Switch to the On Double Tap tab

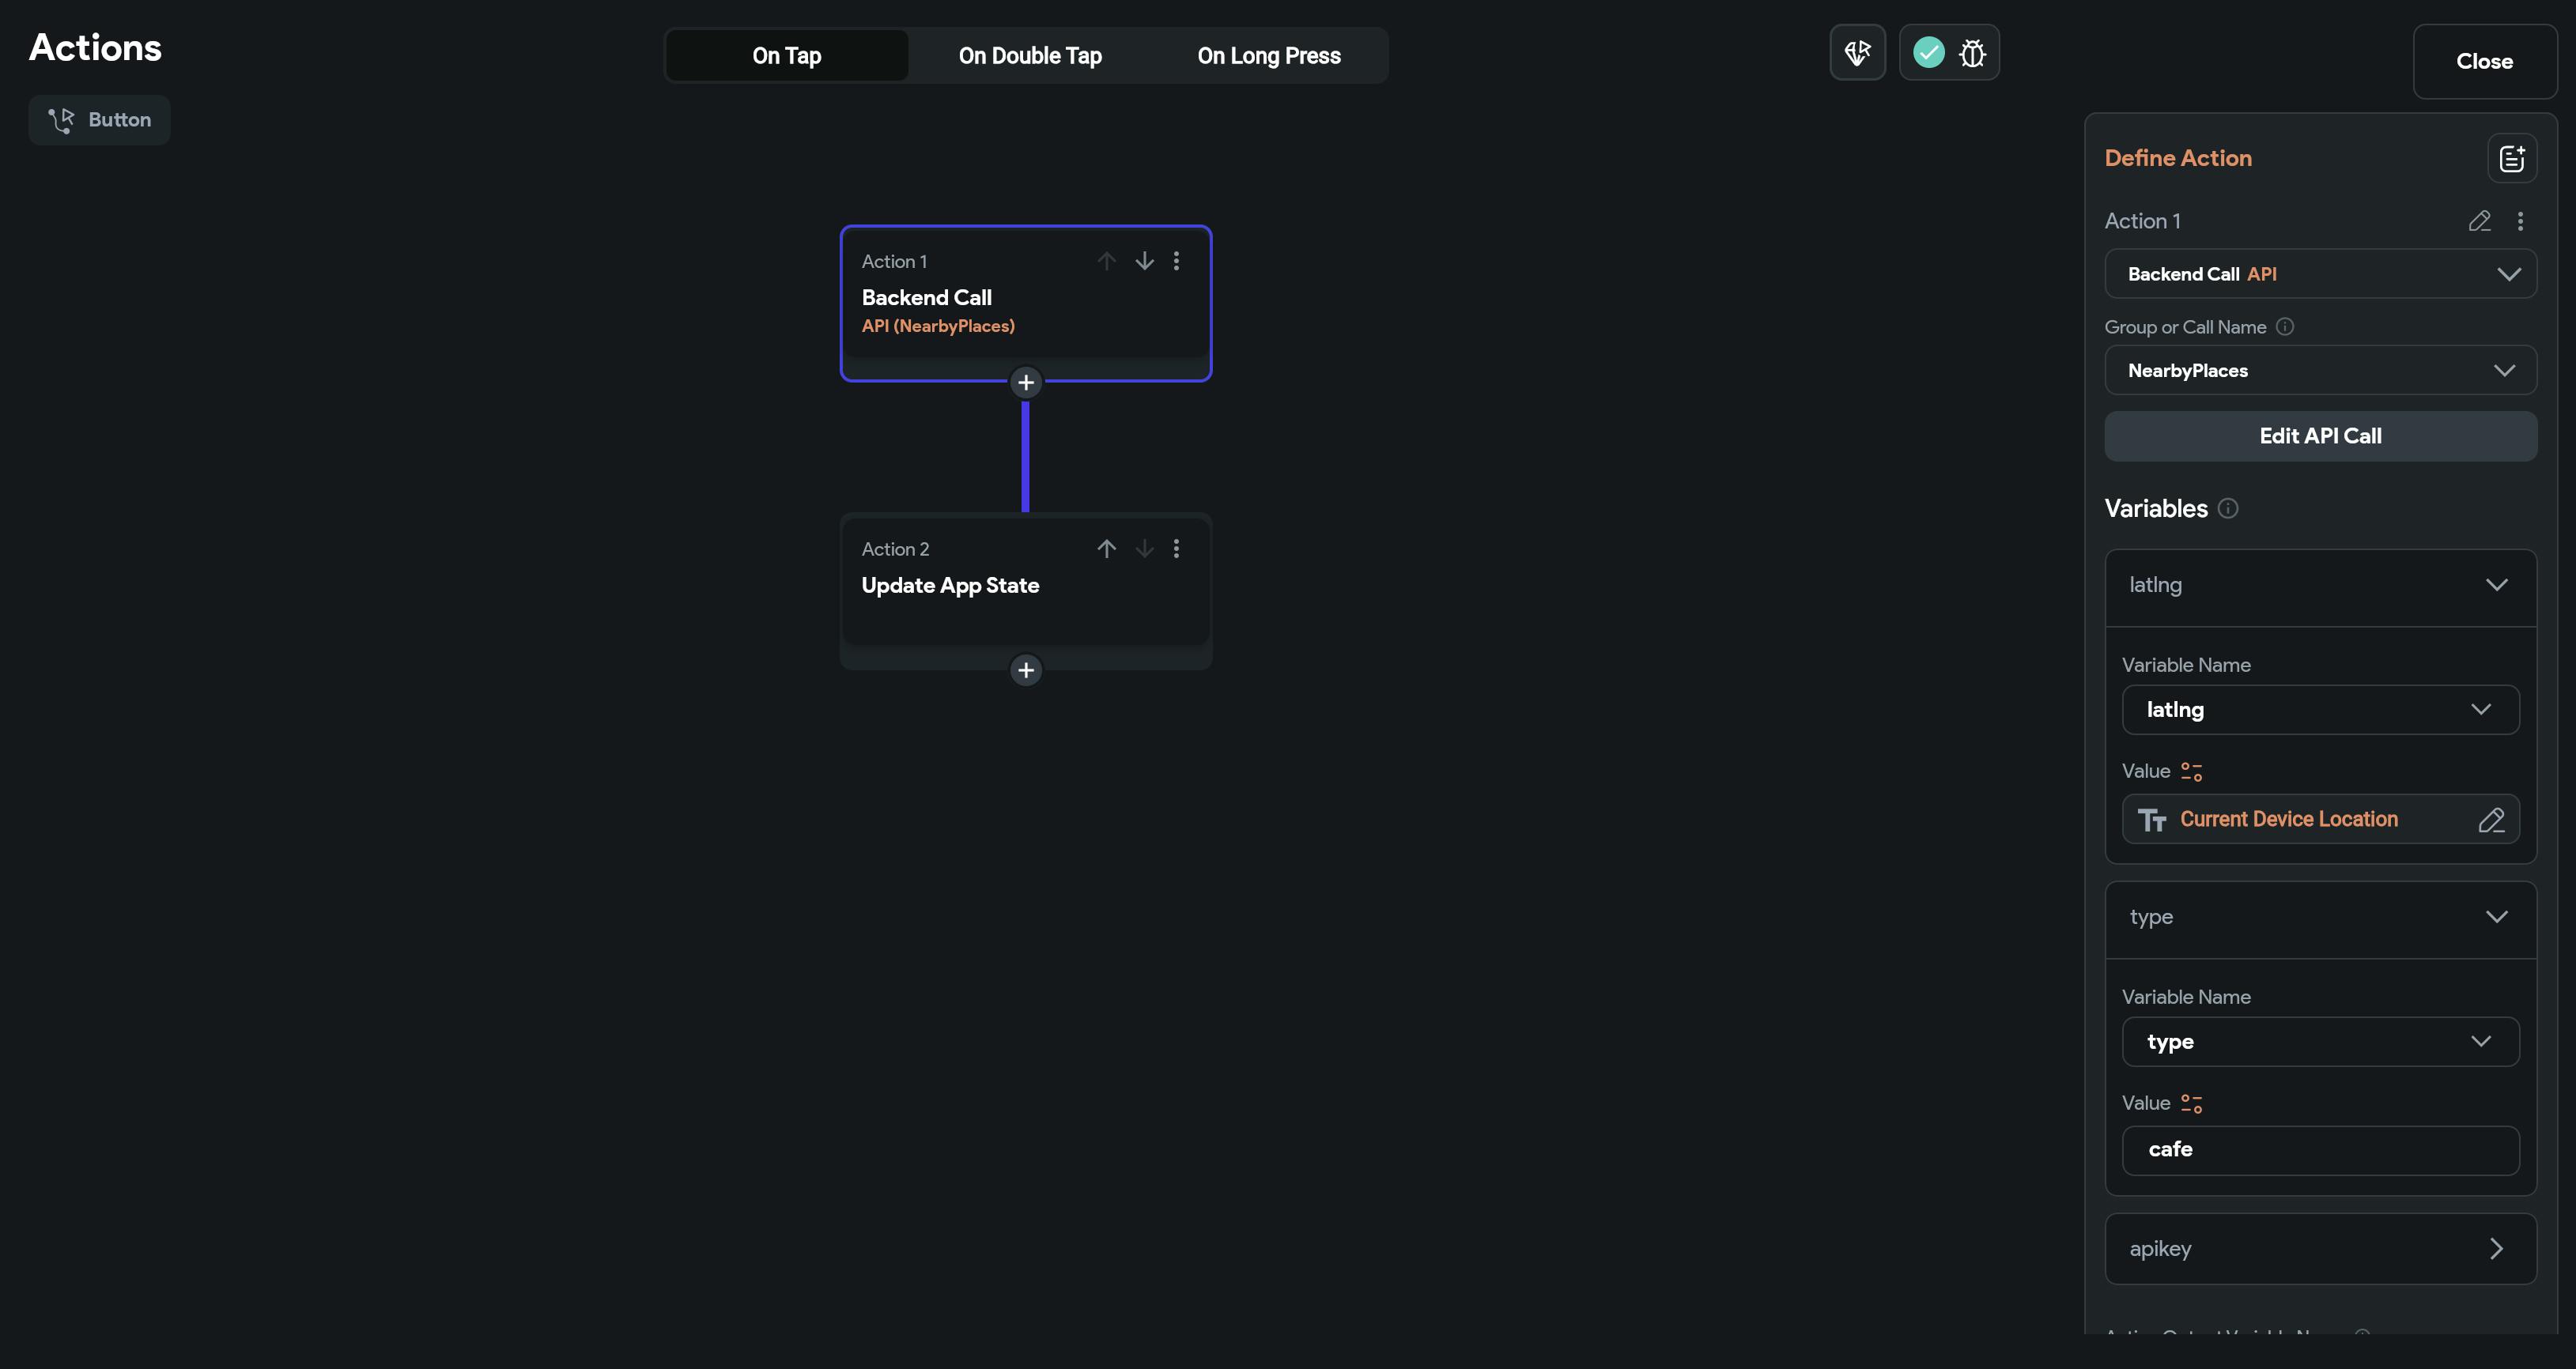point(1029,56)
